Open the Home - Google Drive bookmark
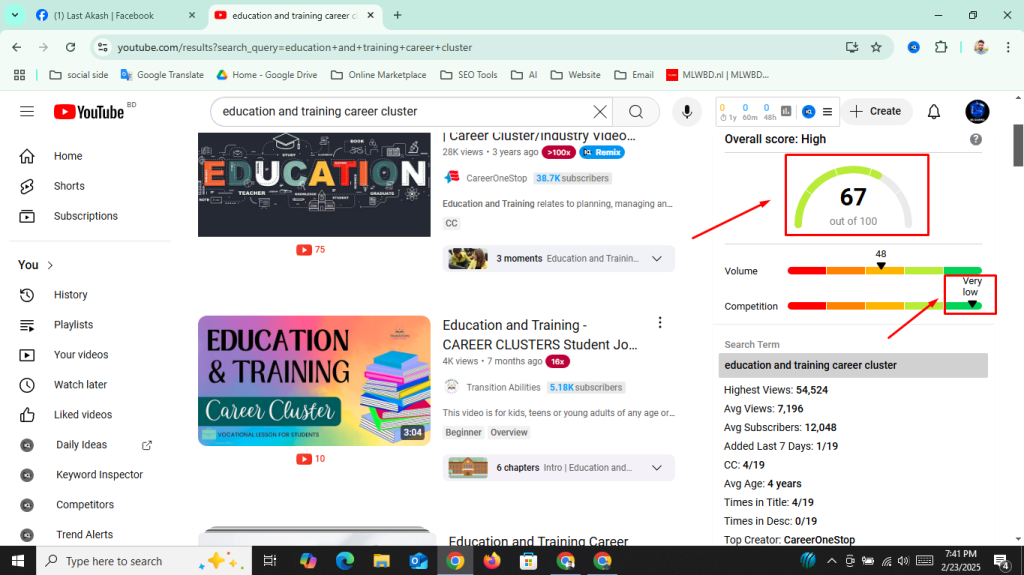 pyautogui.click(x=266, y=75)
